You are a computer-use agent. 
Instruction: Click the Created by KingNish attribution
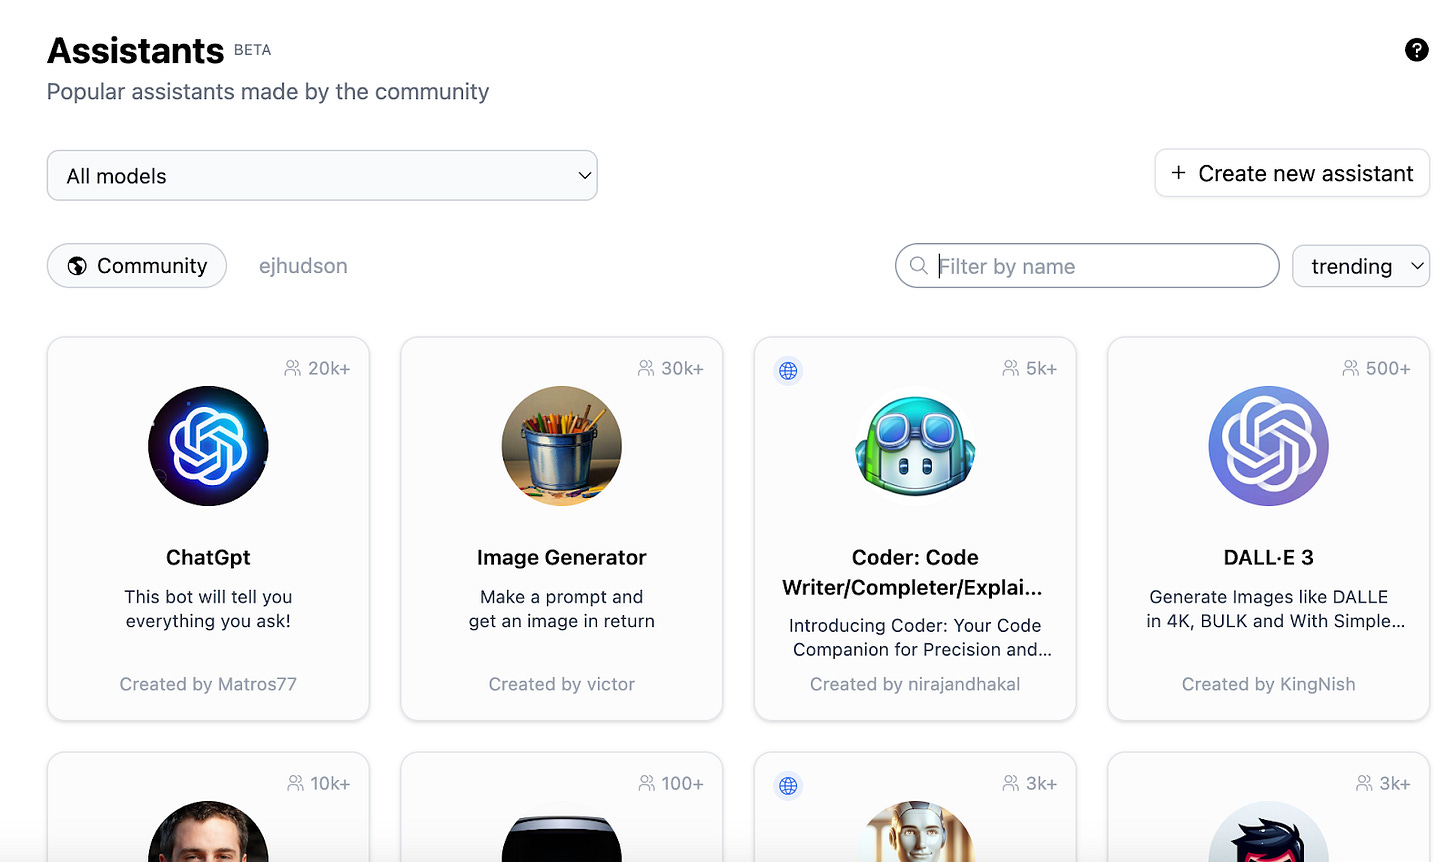[x=1268, y=684]
